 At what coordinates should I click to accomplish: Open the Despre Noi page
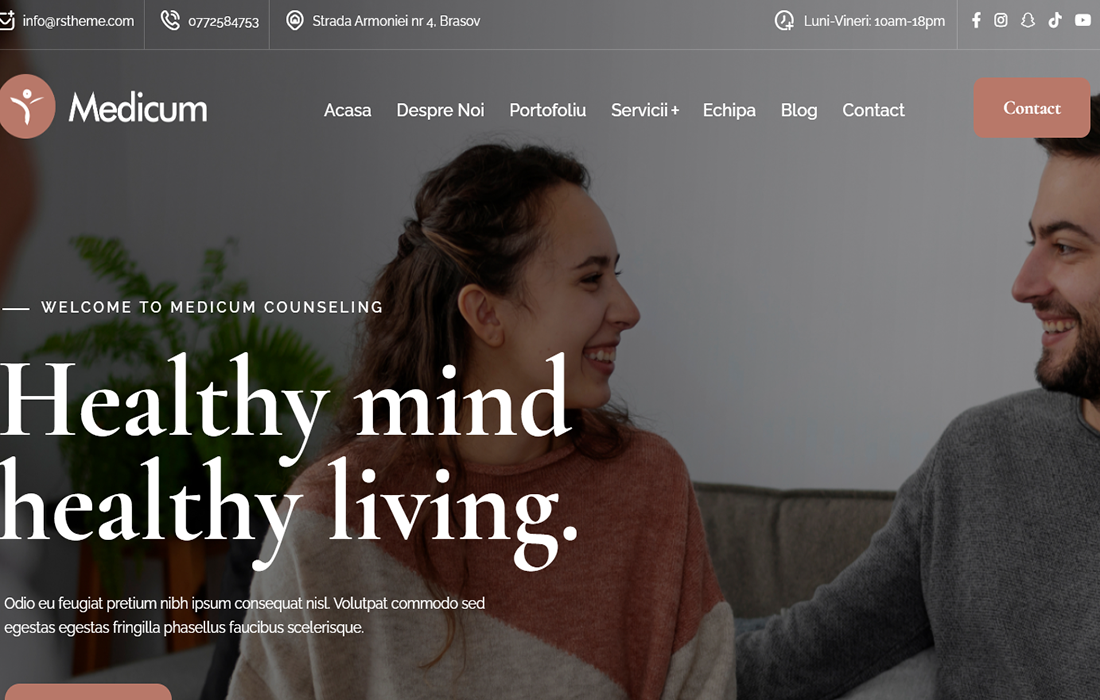tap(440, 110)
